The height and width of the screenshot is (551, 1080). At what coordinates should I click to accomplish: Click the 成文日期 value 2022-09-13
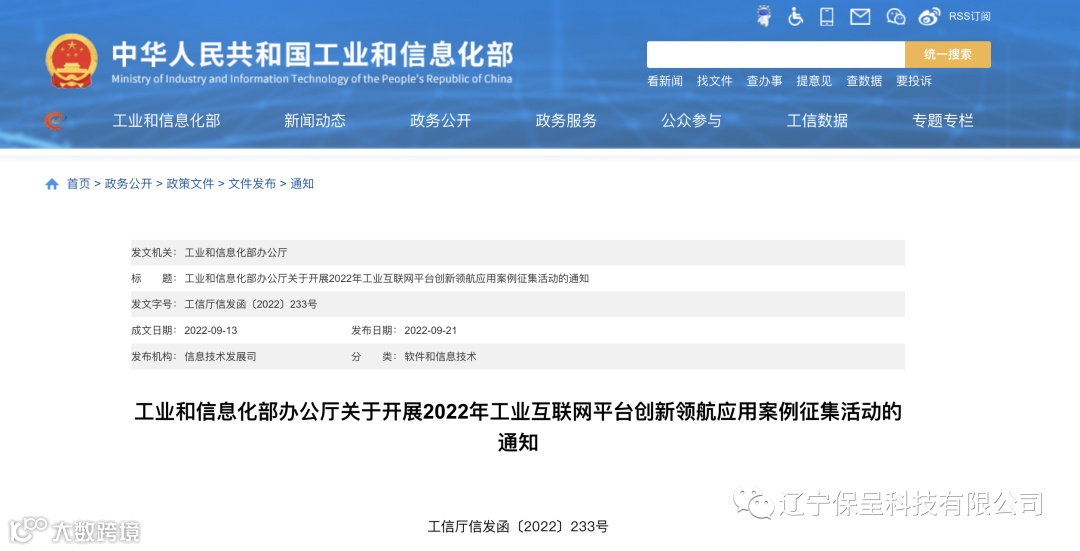tap(211, 331)
